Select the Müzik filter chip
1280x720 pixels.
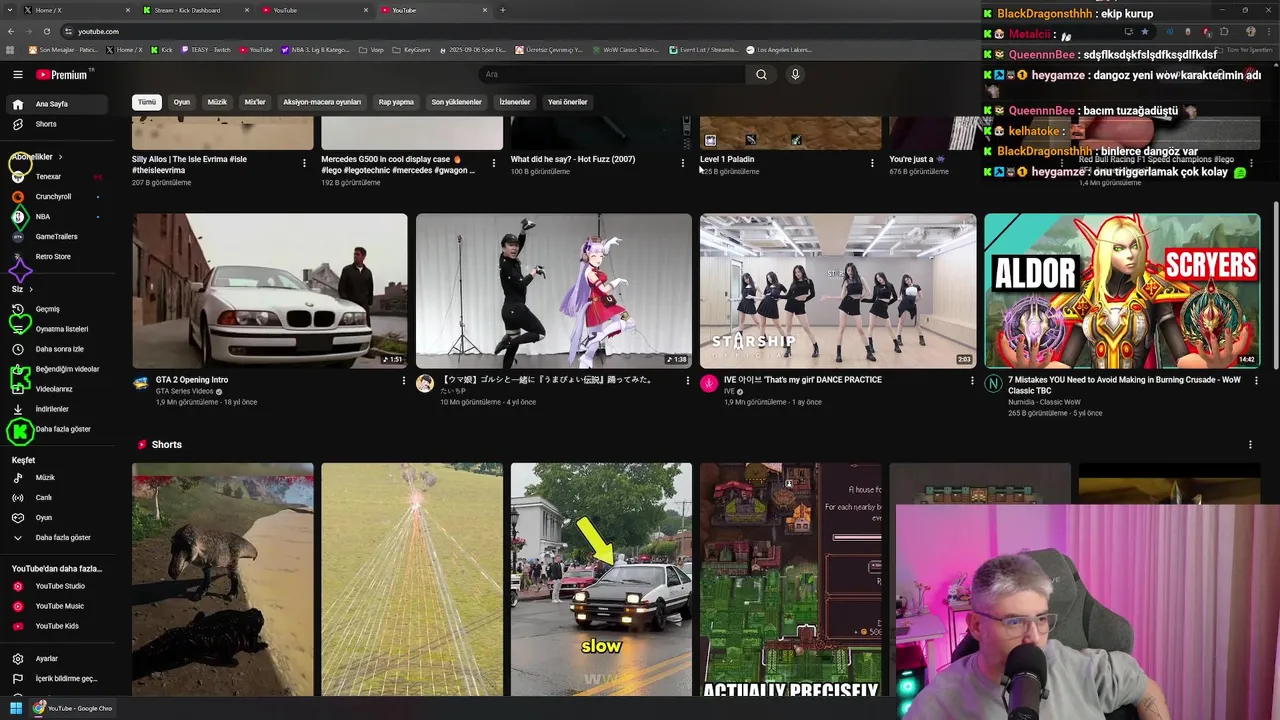click(217, 102)
